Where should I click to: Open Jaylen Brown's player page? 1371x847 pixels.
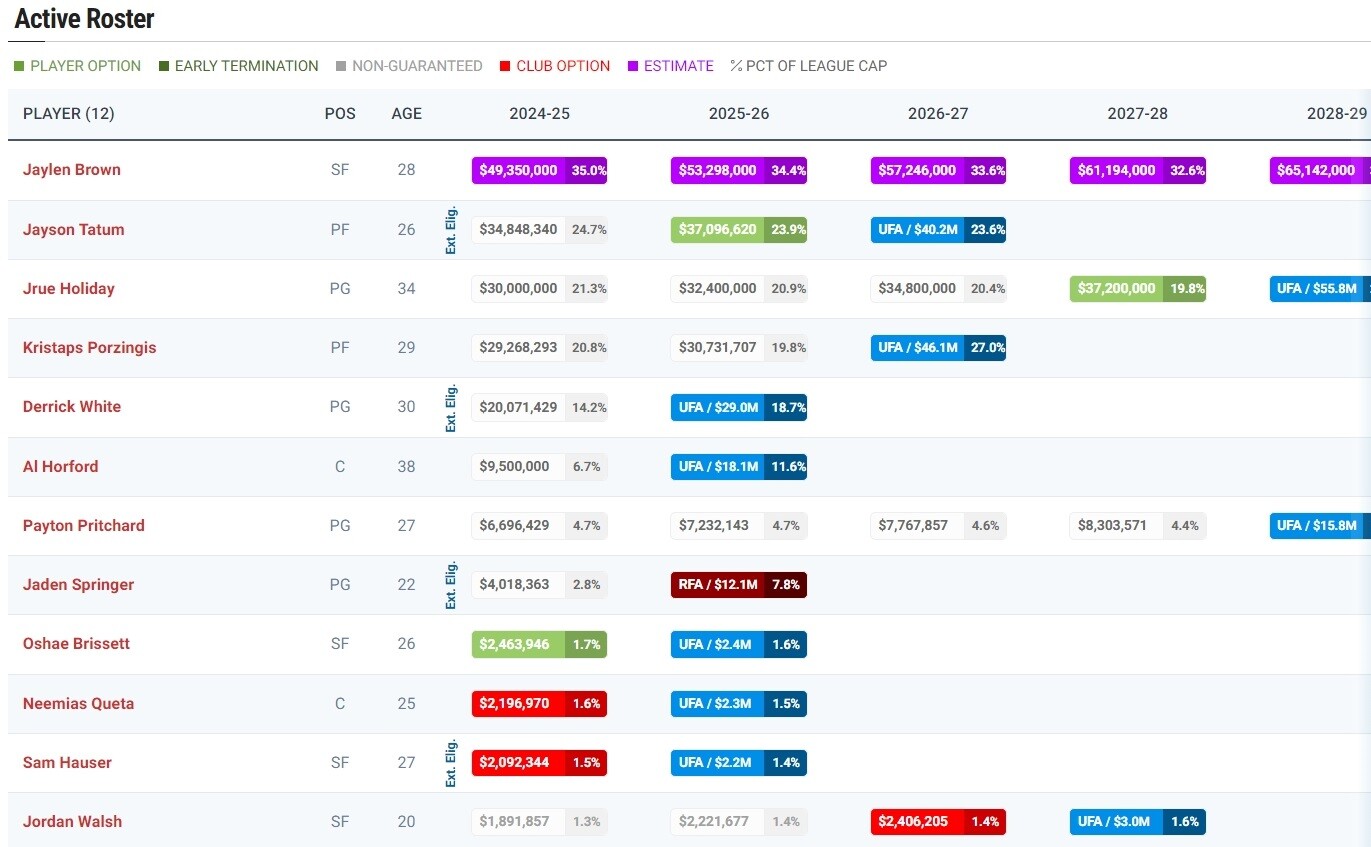[72, 170]
